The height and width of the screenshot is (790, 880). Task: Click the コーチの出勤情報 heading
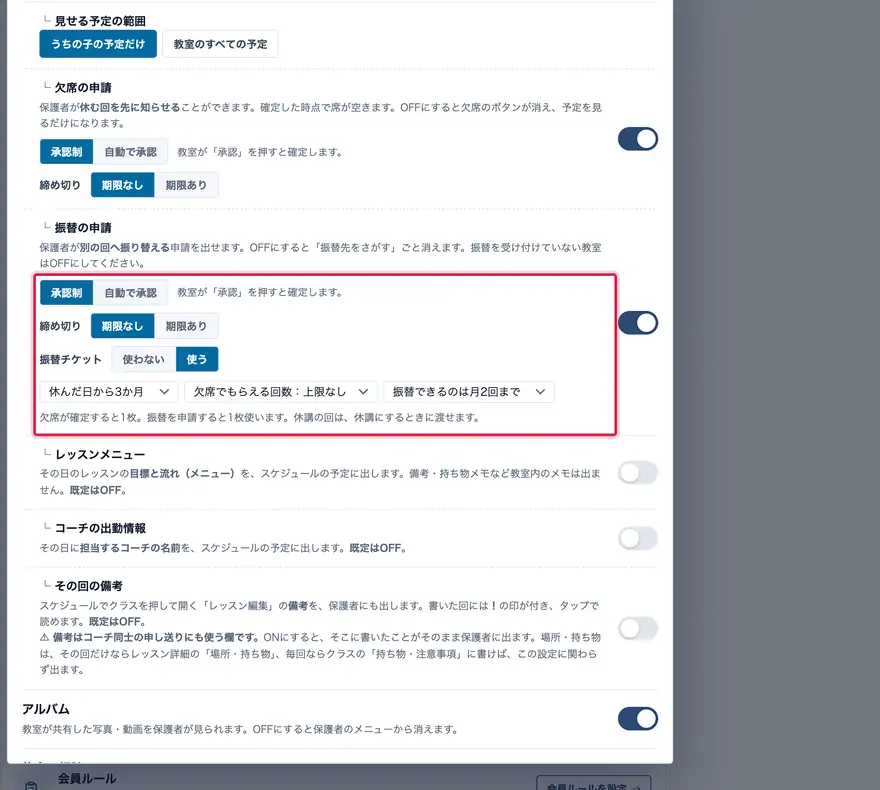[x=100, y=528]
